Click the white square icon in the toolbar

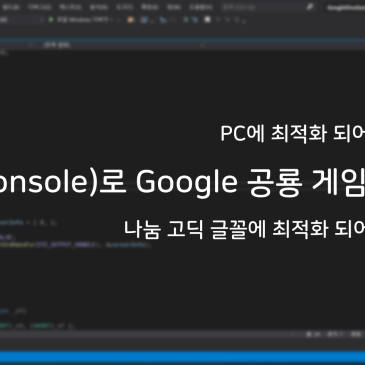[207, 20]
